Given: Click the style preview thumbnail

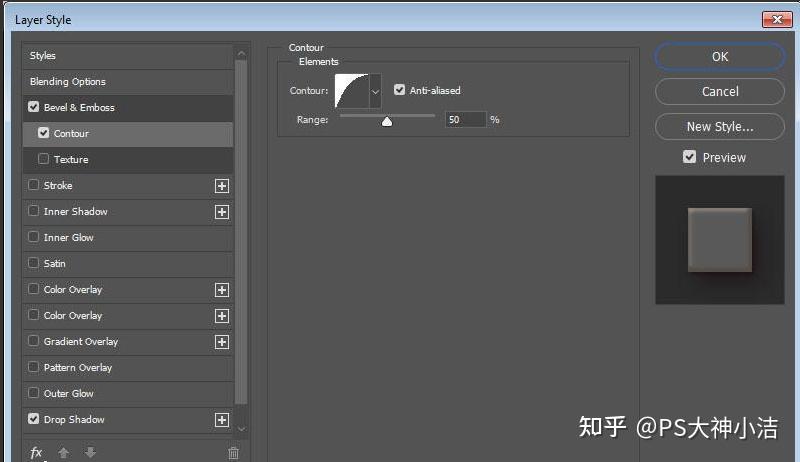Looking at the screenshot, I should click(x=719, y=240).
